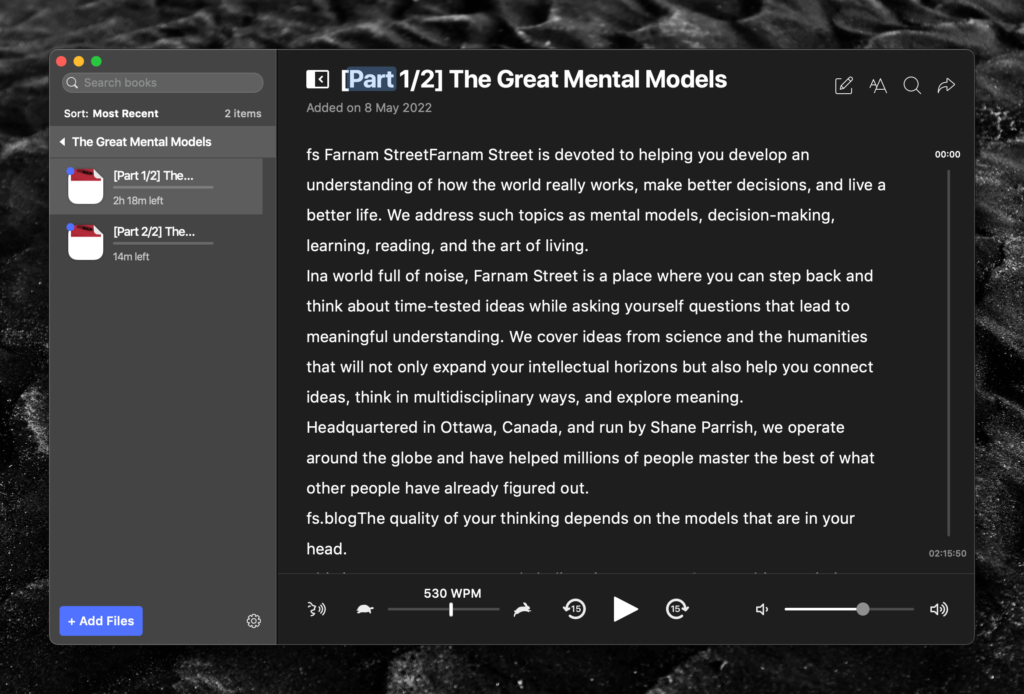Adjust the volume slider
Viewport: 1024px width, 694px height.
click(849, 609)
